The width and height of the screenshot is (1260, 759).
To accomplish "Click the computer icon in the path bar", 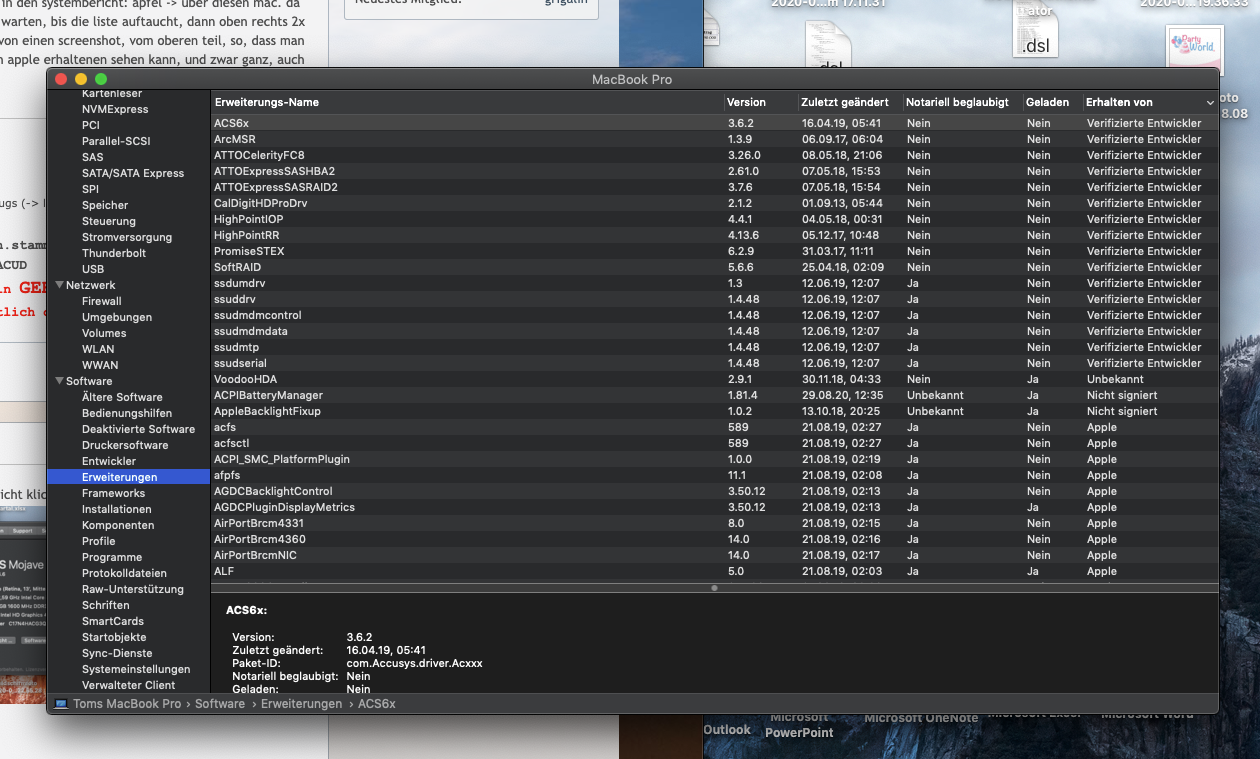I will [62, 704].
